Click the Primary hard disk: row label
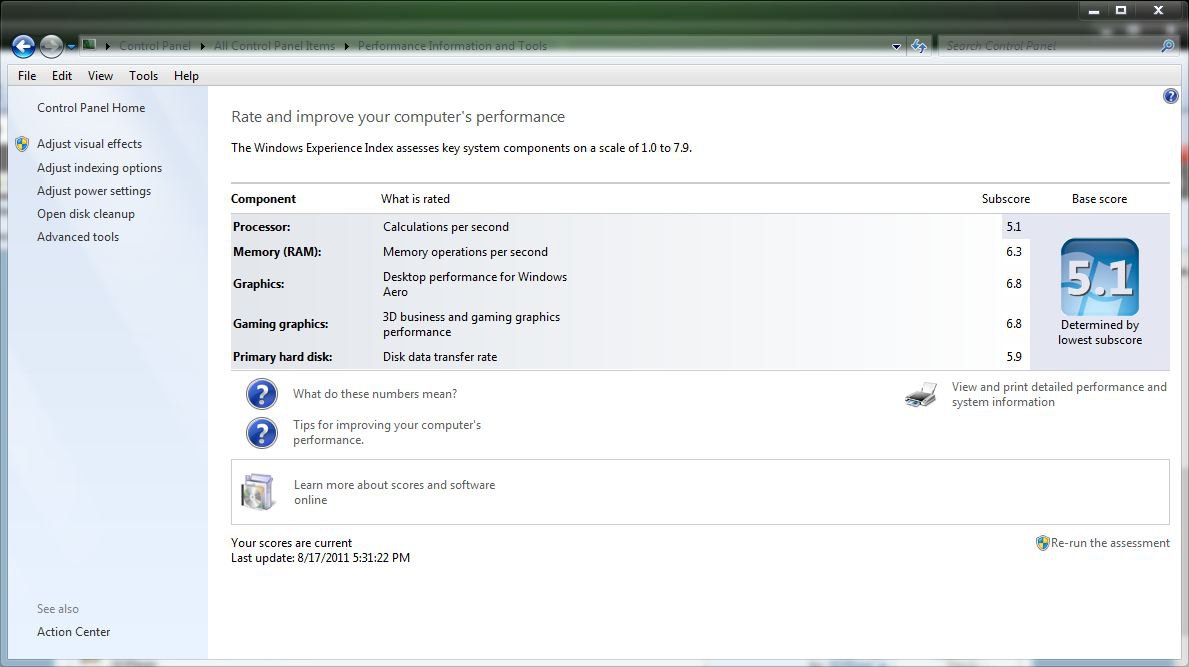The height and width of the screenshot is (667, 1189). [282, 356]
